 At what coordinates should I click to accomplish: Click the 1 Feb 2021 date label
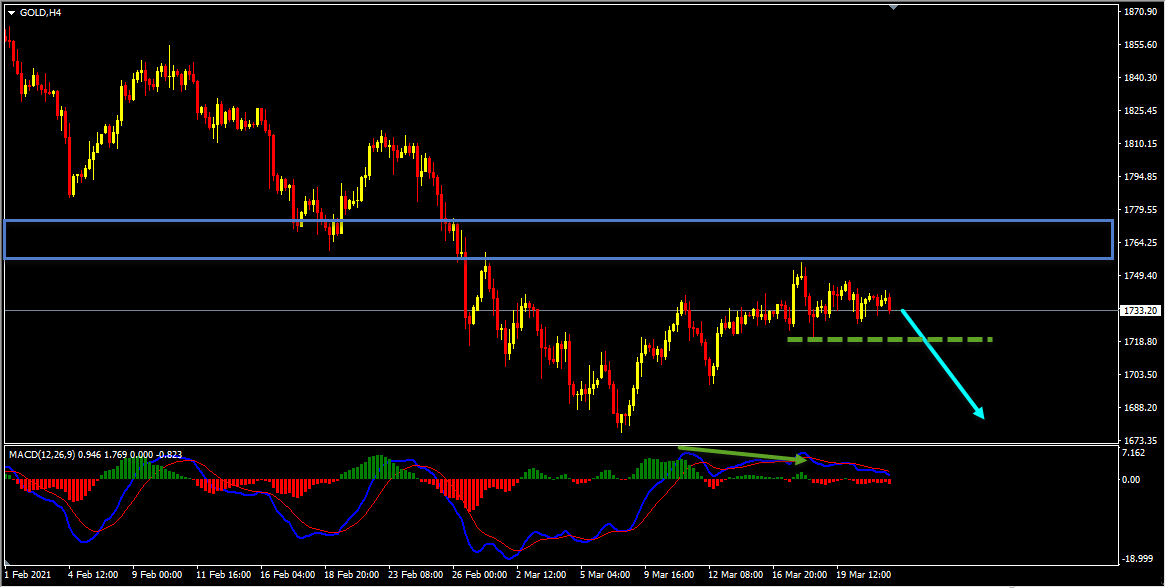click(28, 575)
